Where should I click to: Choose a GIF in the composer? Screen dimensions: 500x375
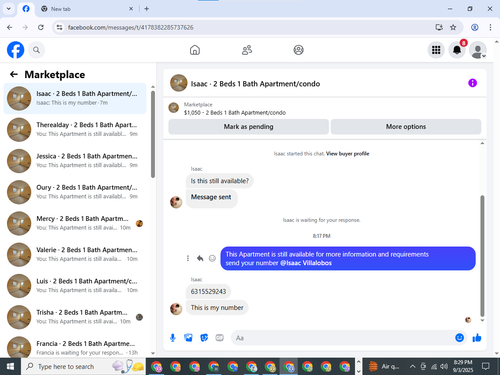click(219, 338)
